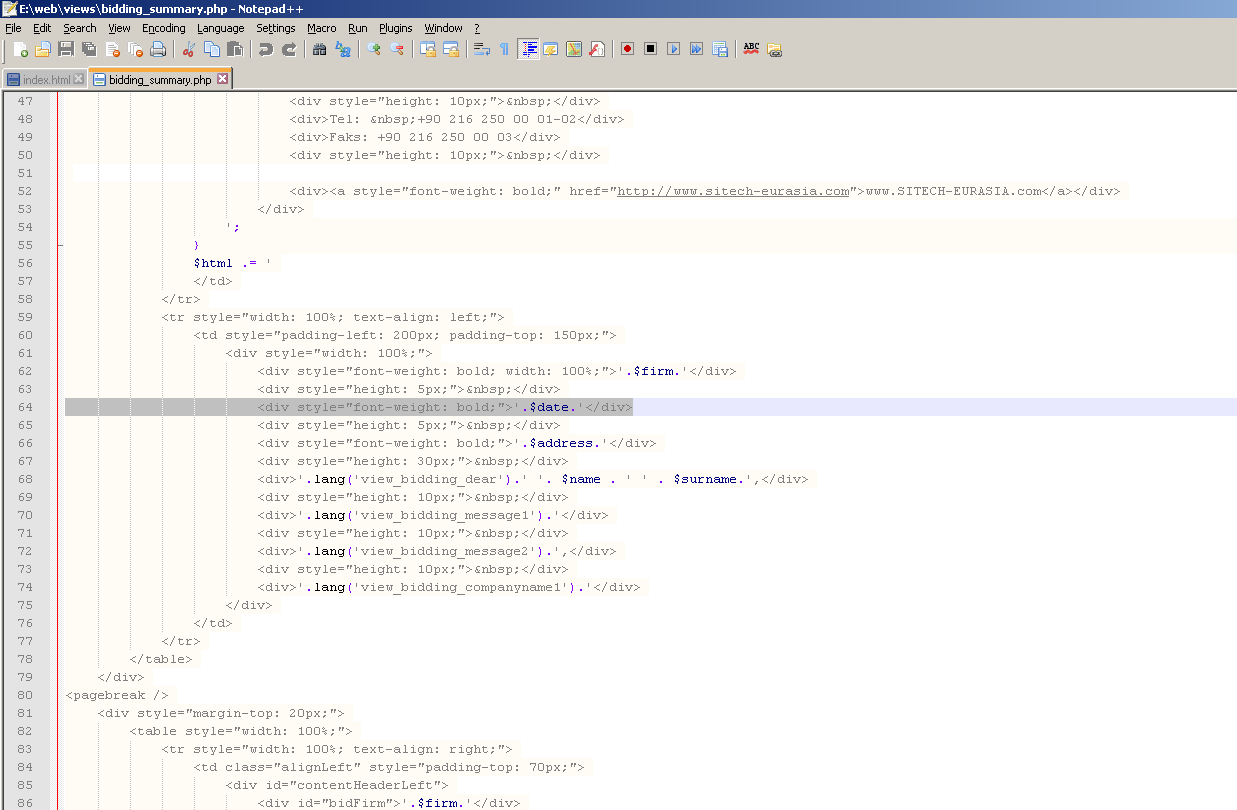Open Find with the binoculars icon

(320, 49)
